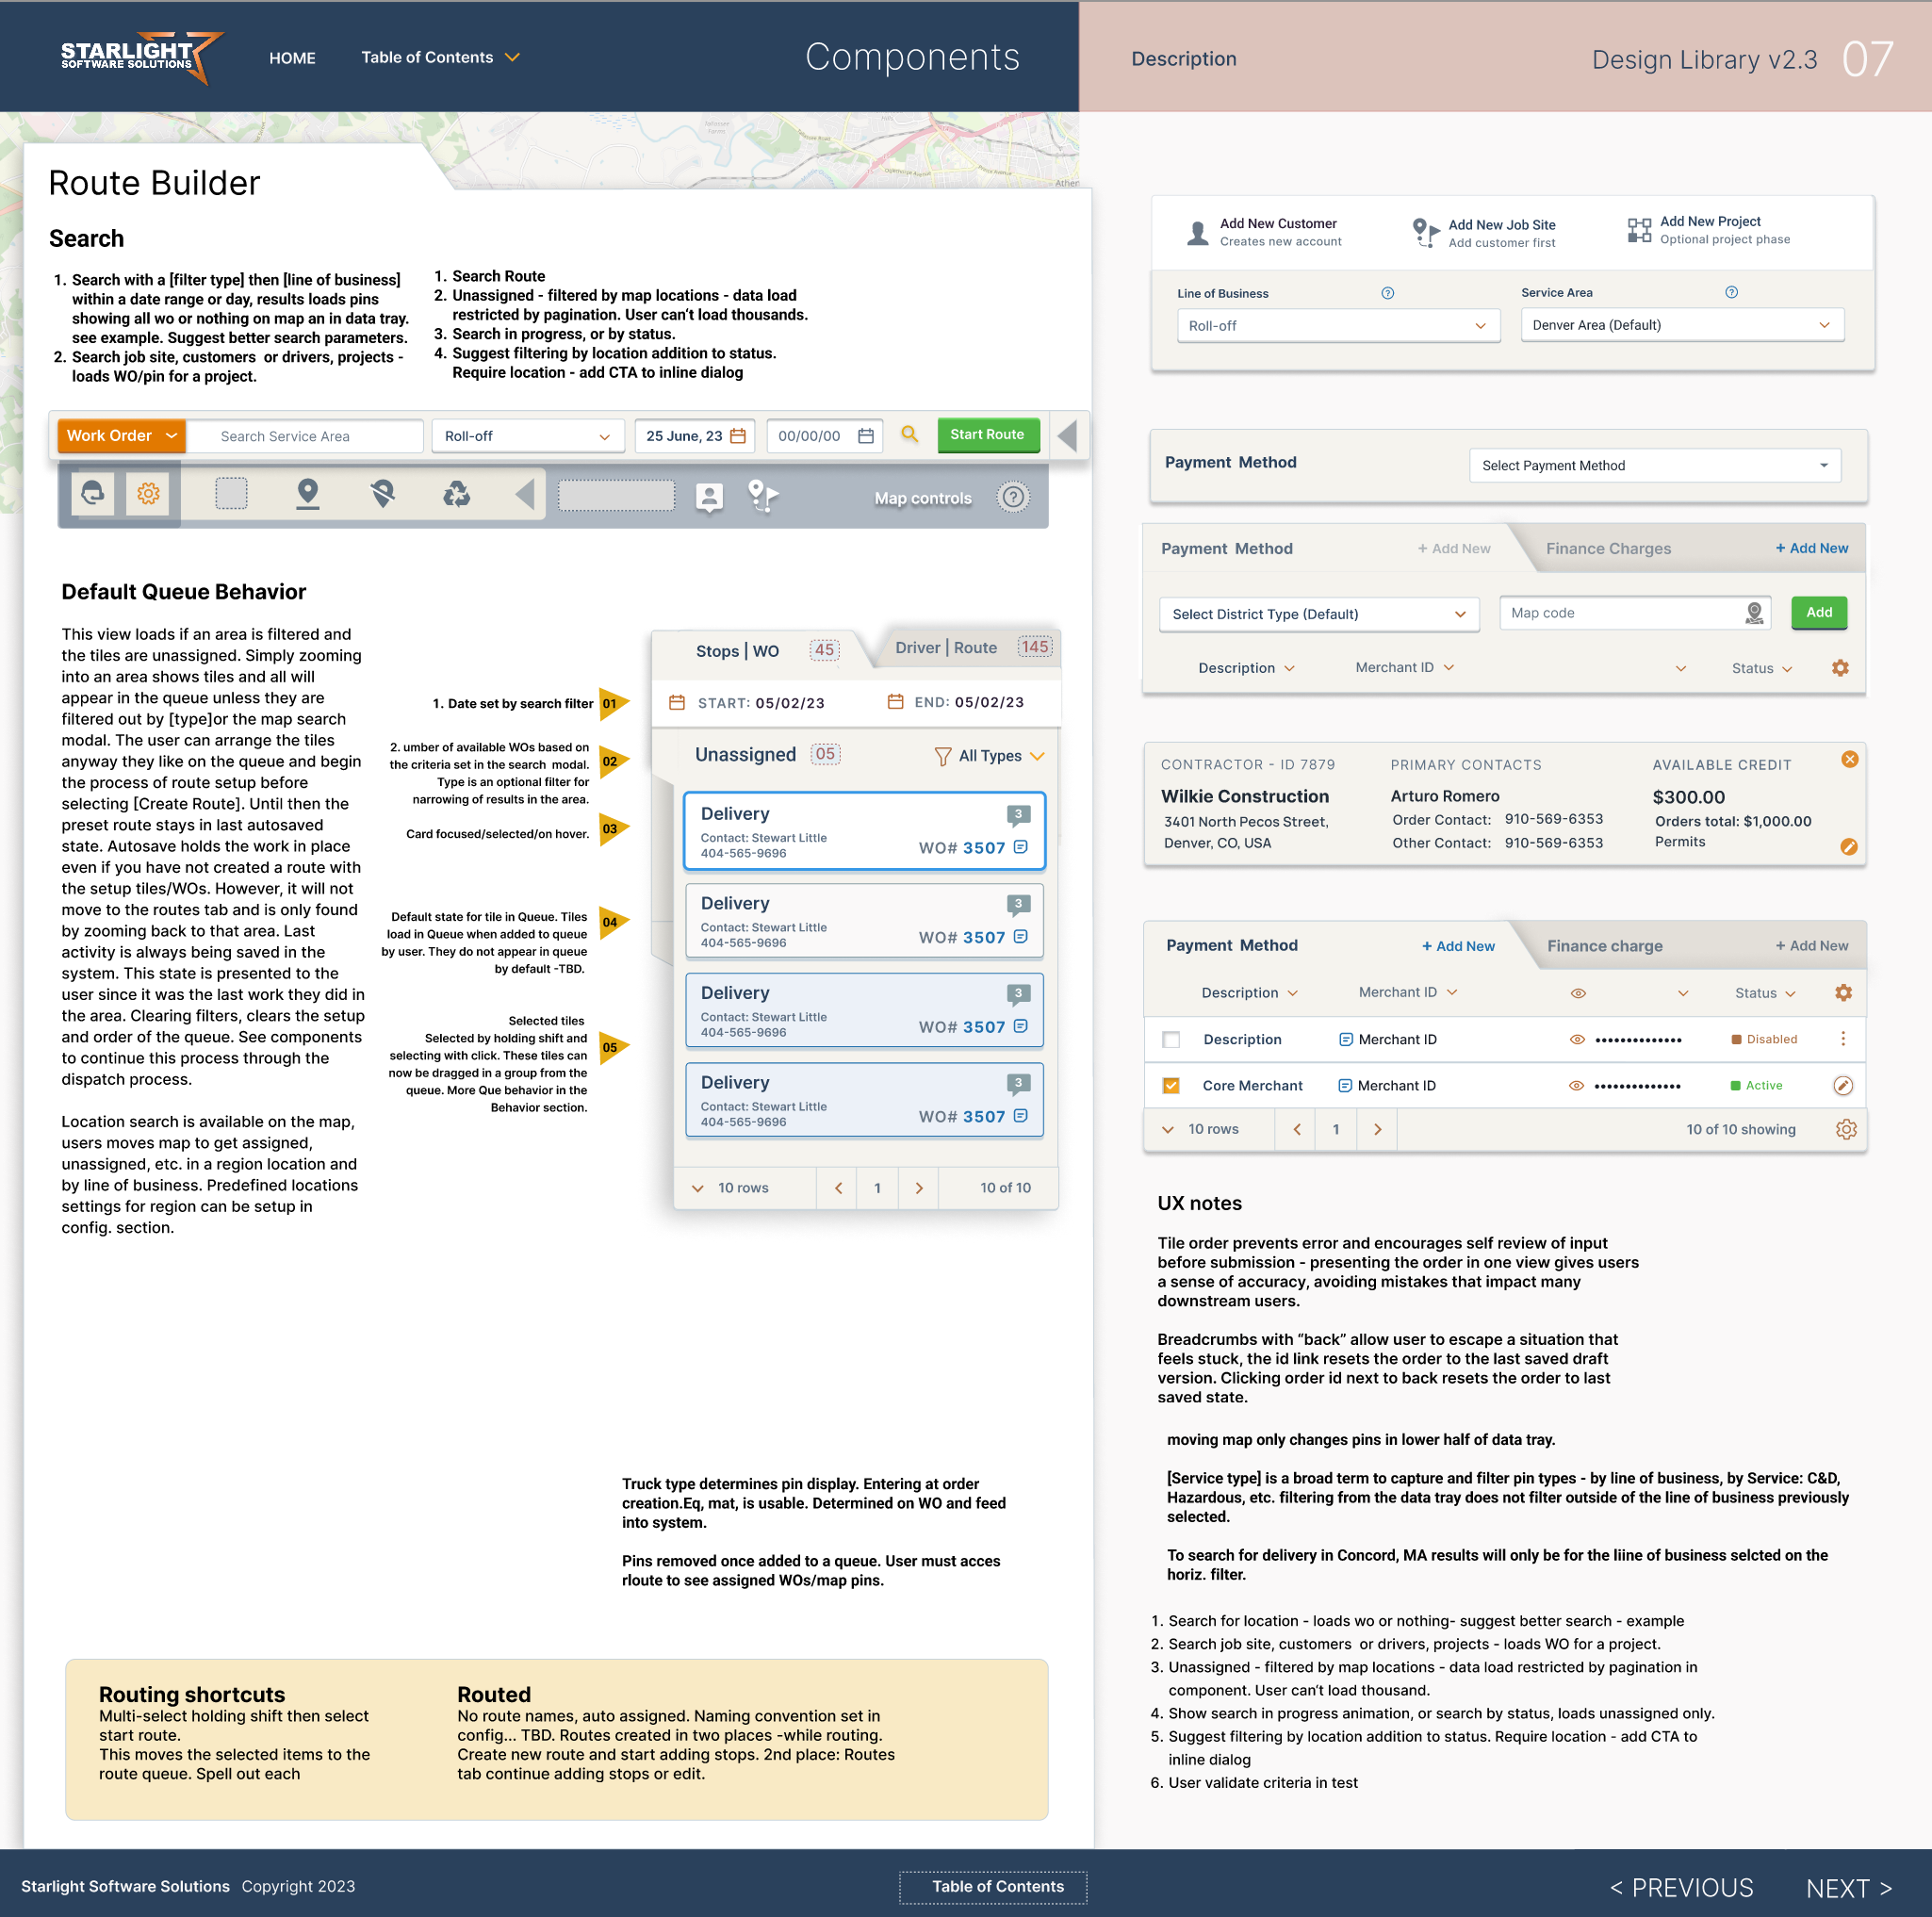The image size is (1932, 1917).
Task: Open the Work Order filter type dropdown
Action: click(x=121, y=436)
